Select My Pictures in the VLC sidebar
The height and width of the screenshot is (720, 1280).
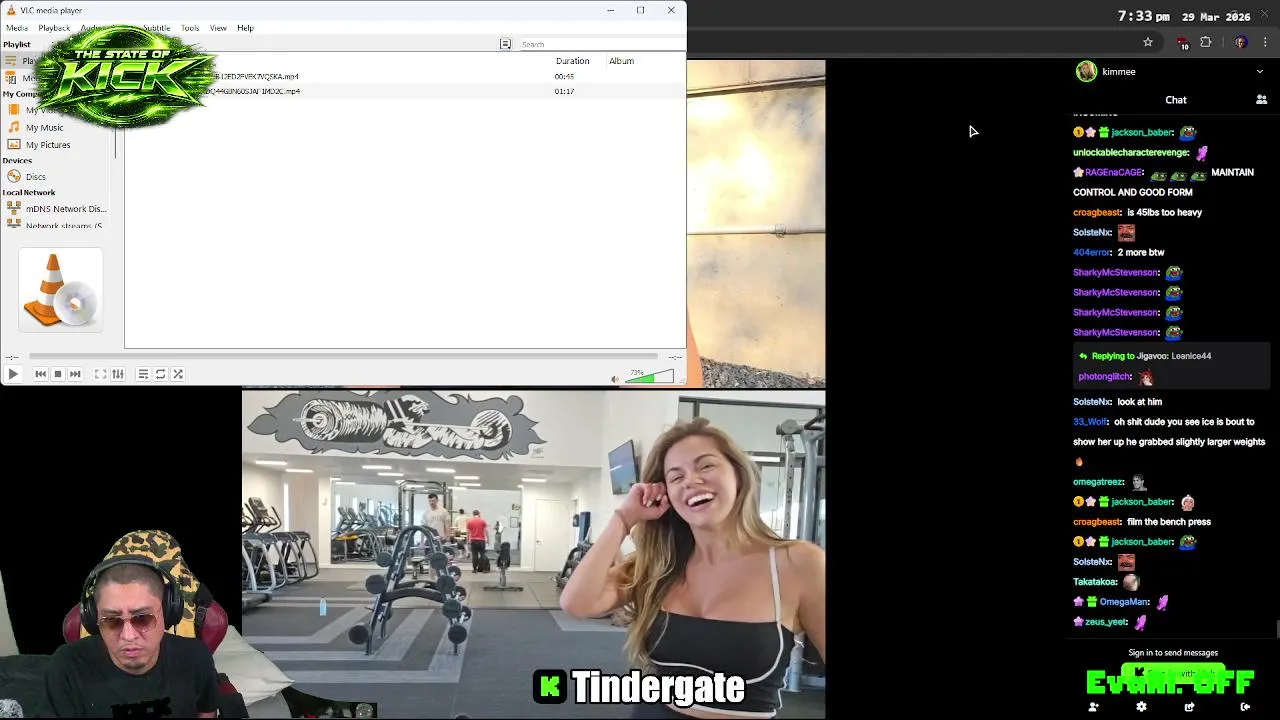click(x=48, y=145)
